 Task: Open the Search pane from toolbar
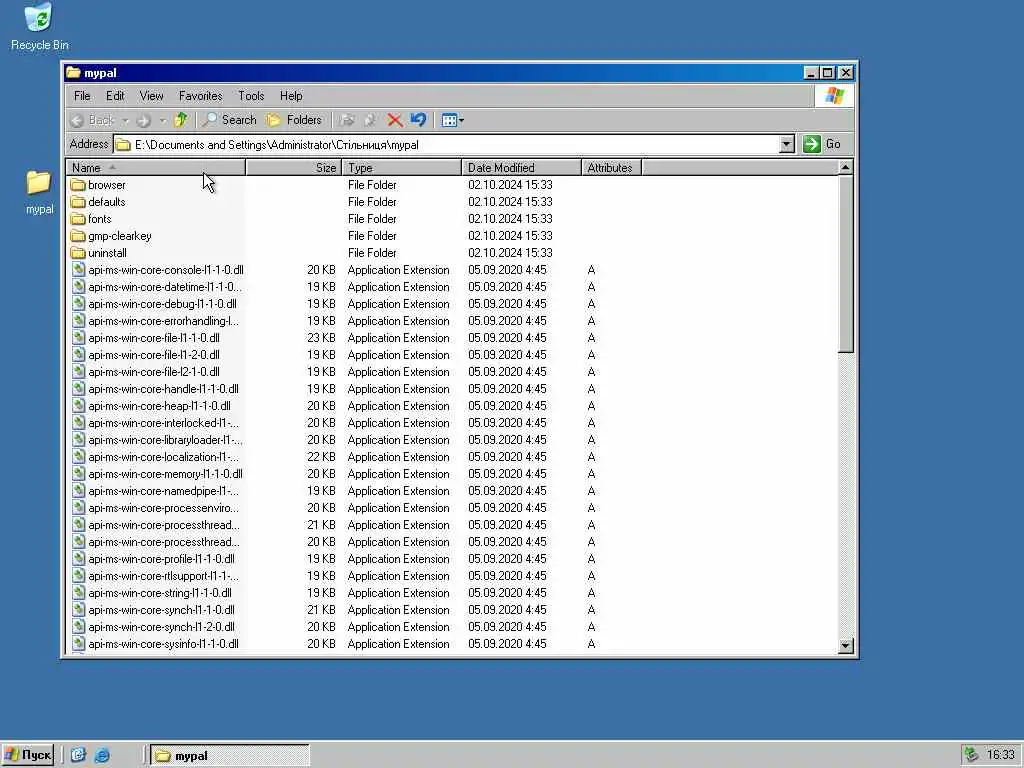(229, 120)
